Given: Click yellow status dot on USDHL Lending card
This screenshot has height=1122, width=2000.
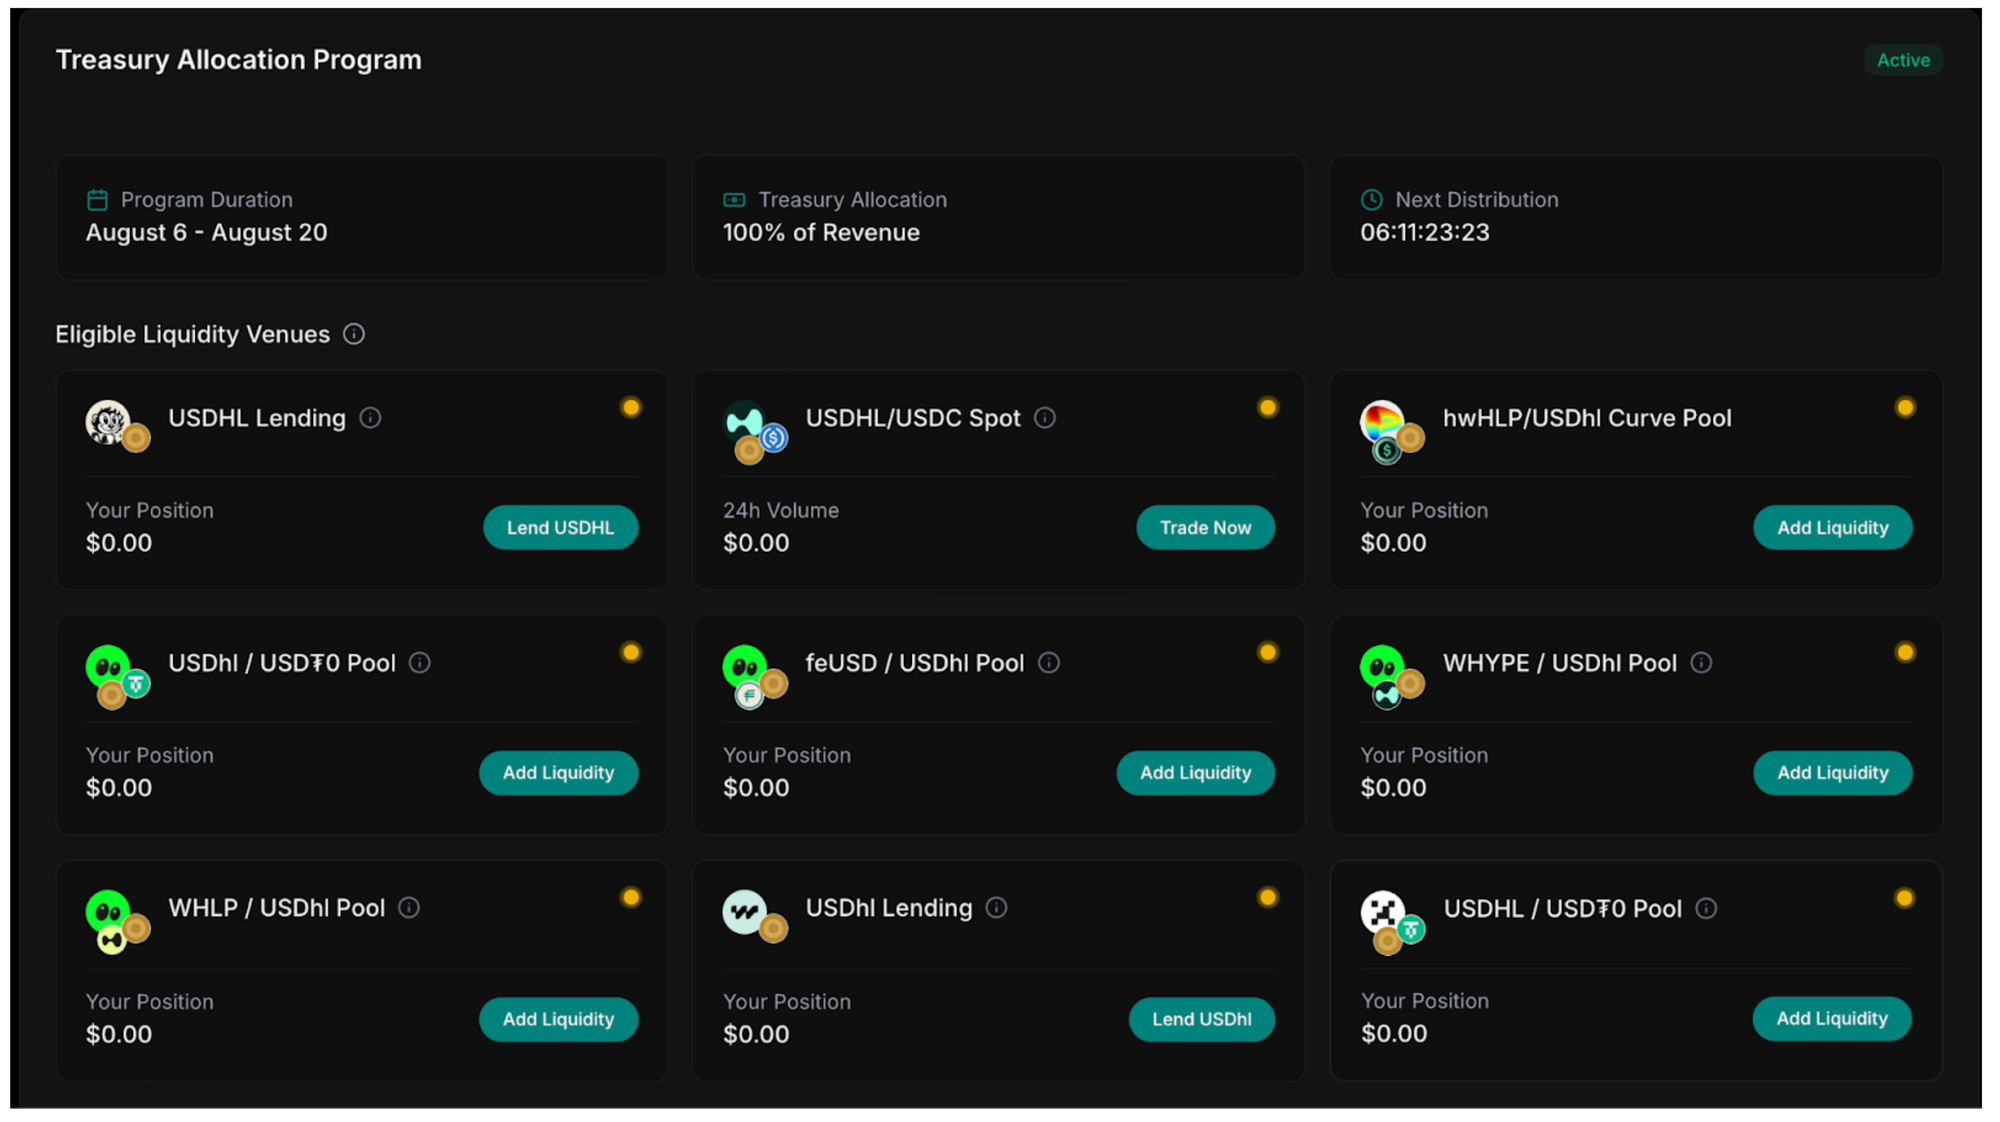Looking at the screenshot, I should pyautogui.click(x=631, y=408).
